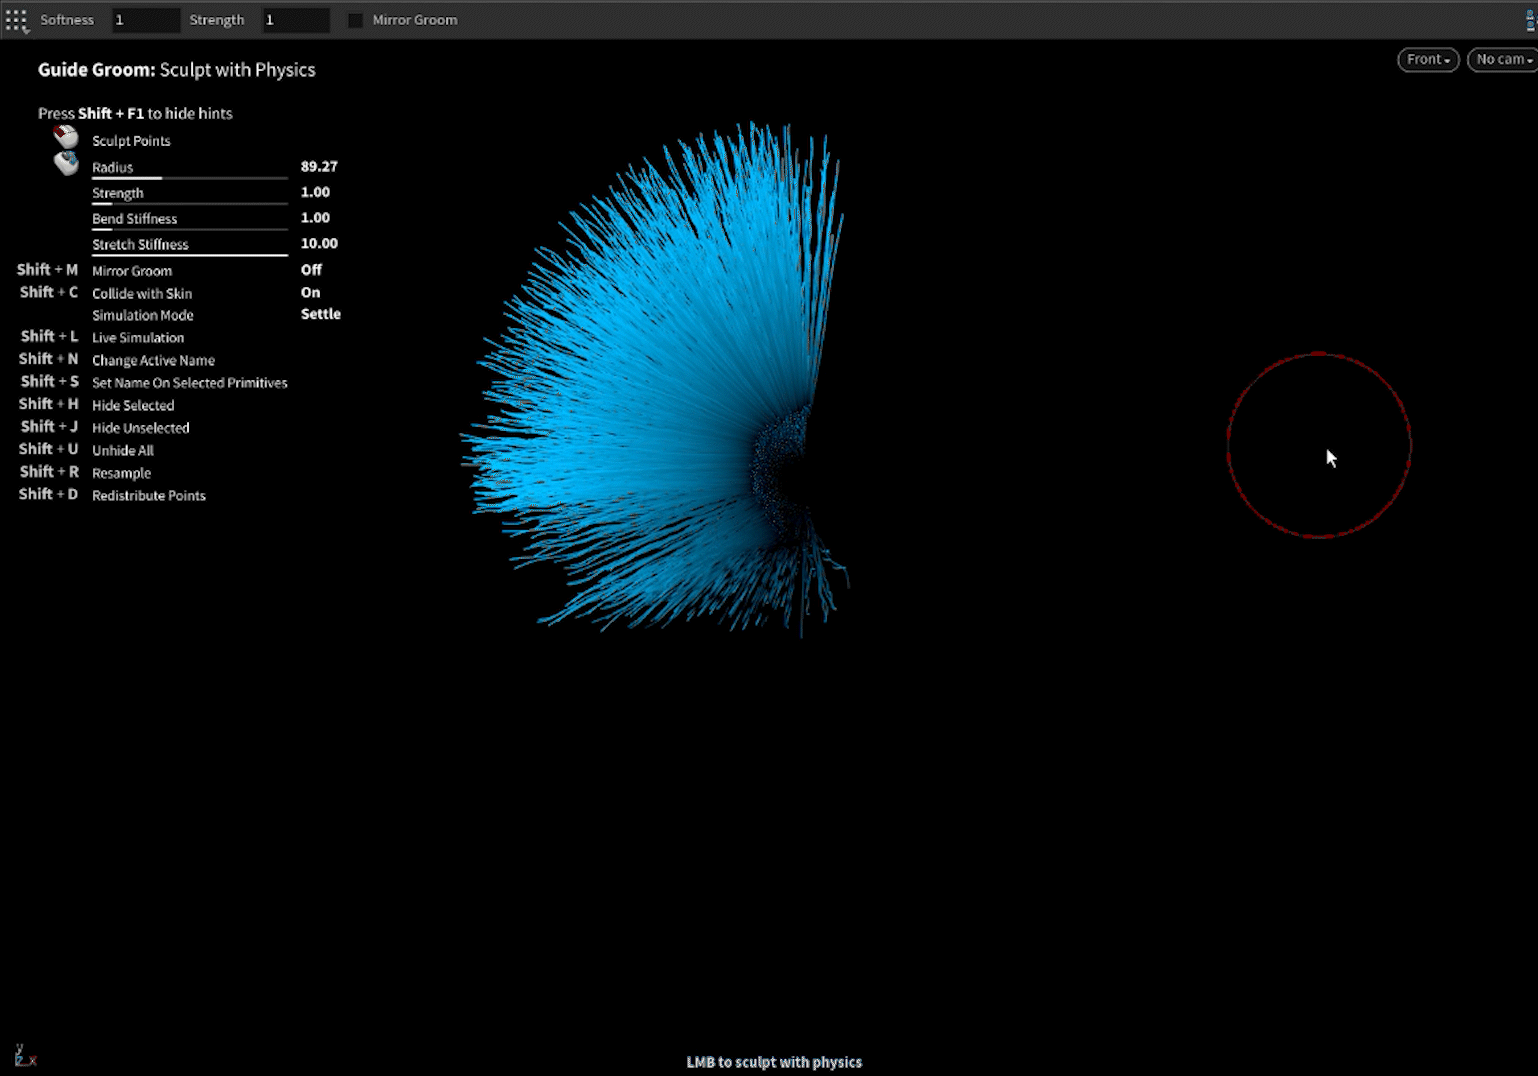Viewport: 1538px width, 1076px height.
Task: Enable the Mirror Groom checkbox
Action: click(355, 20)
